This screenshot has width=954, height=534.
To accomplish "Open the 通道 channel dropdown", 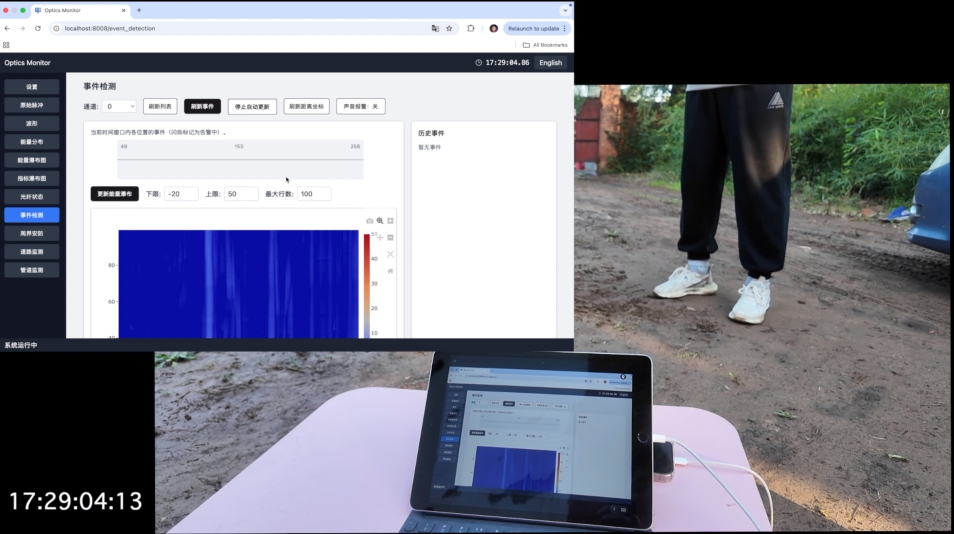I will [119, 106].
